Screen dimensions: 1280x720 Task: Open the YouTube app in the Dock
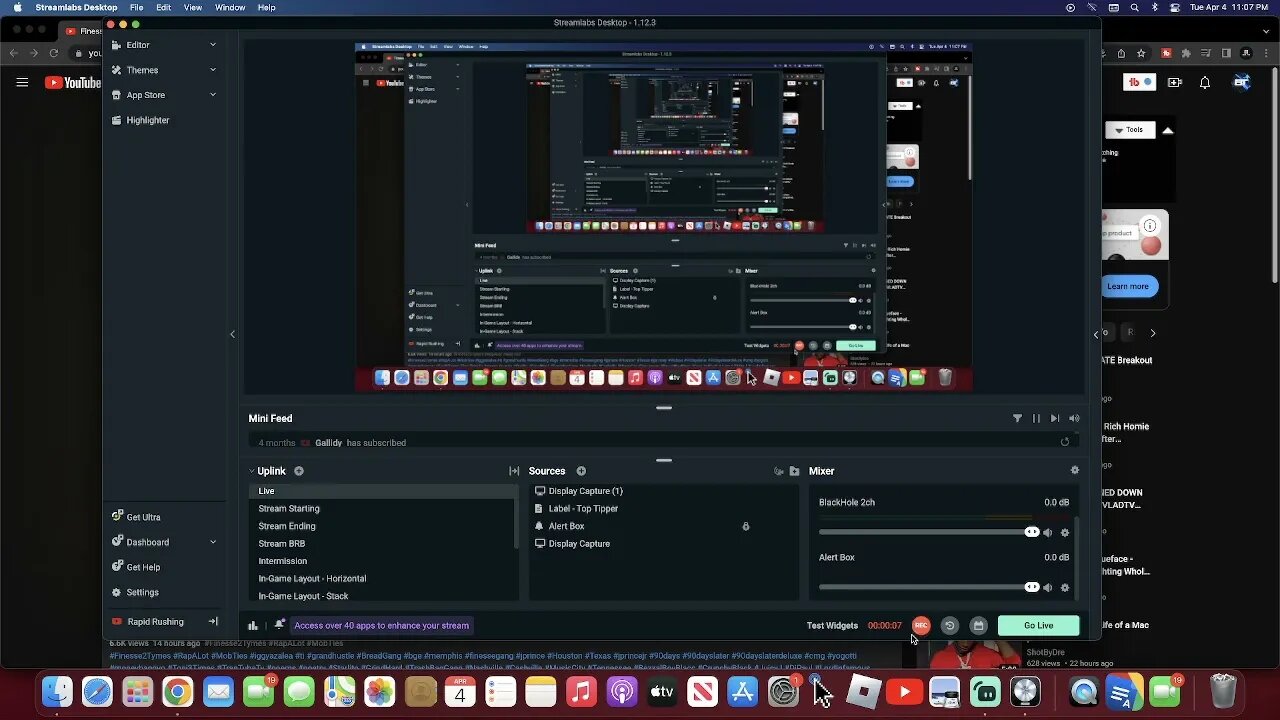(904, 691)
